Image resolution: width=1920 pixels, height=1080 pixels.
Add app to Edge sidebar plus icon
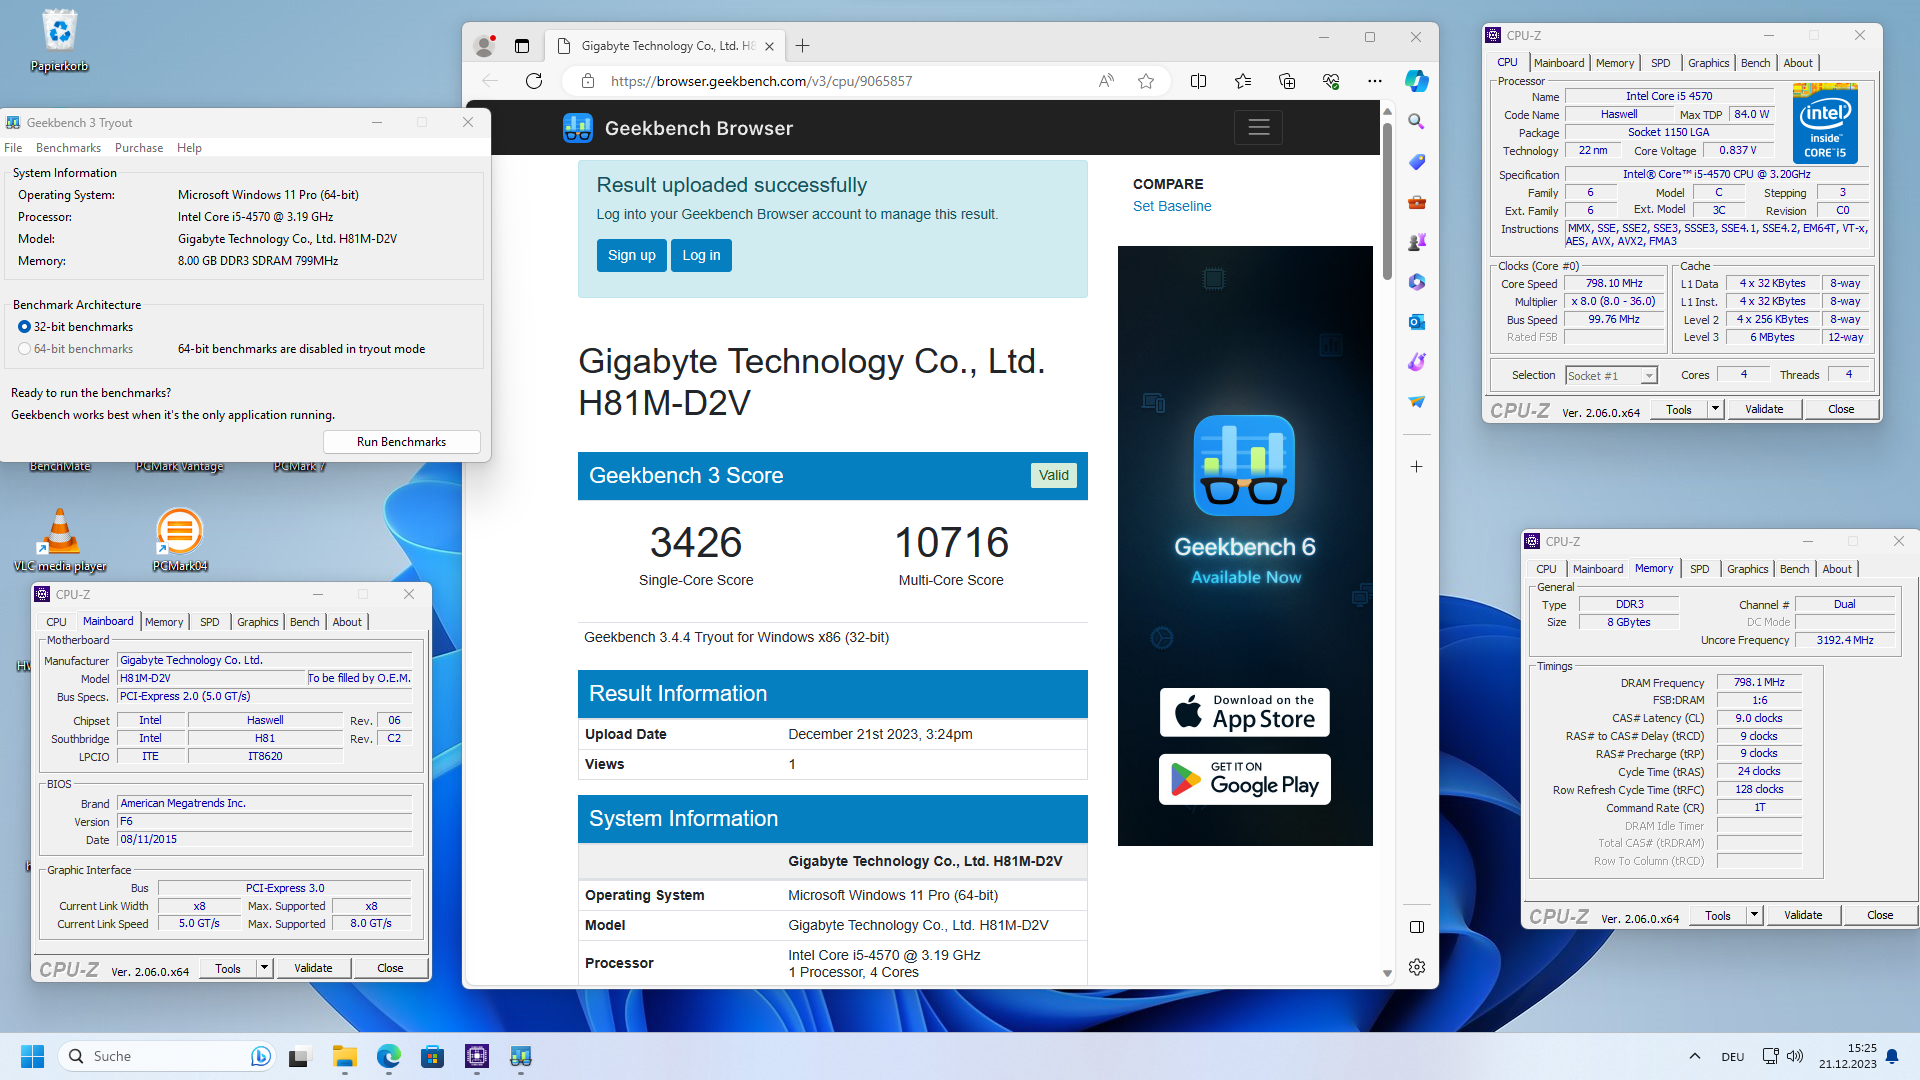point(1416,467)
